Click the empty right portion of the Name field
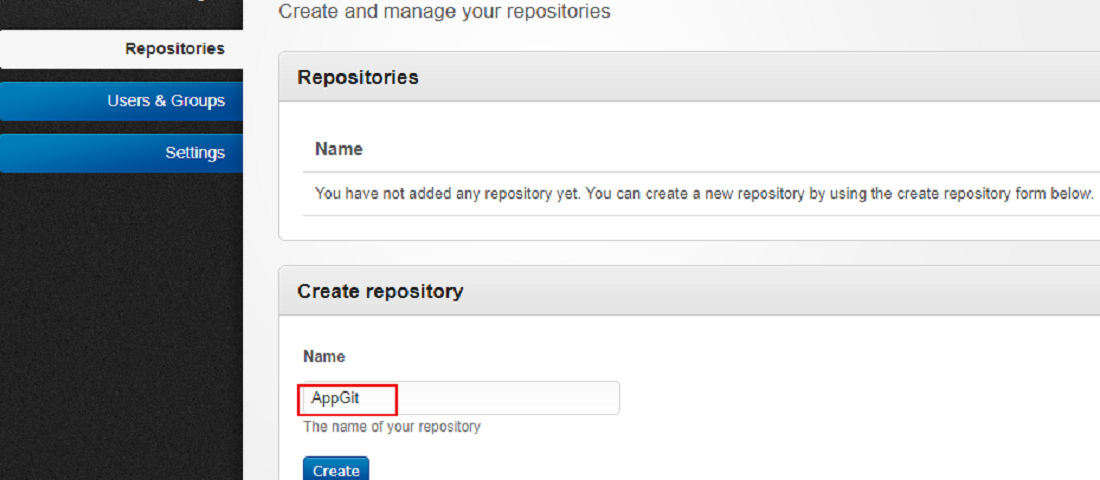The image size is (1100, 480). [520, 398]
